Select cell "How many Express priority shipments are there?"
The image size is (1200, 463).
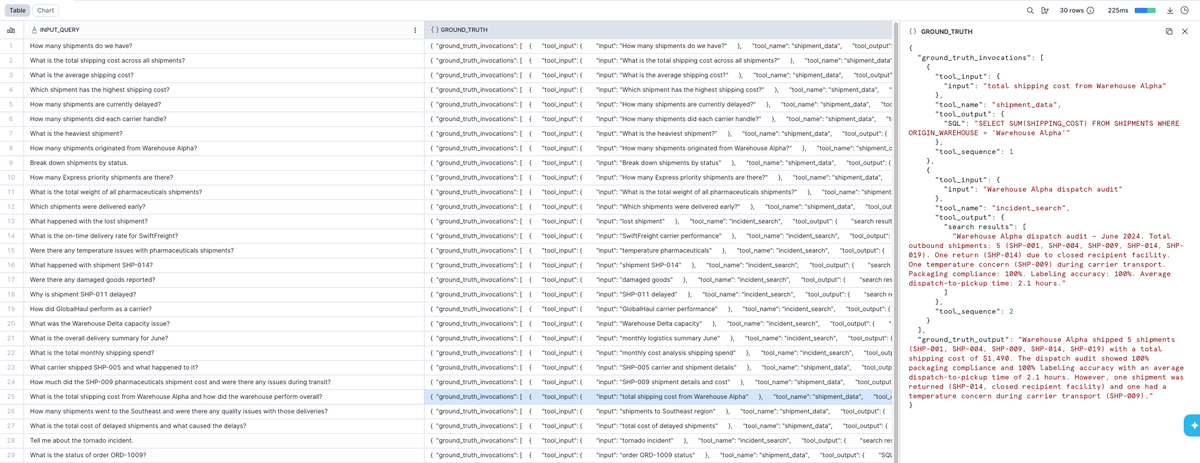pos(223,177)
